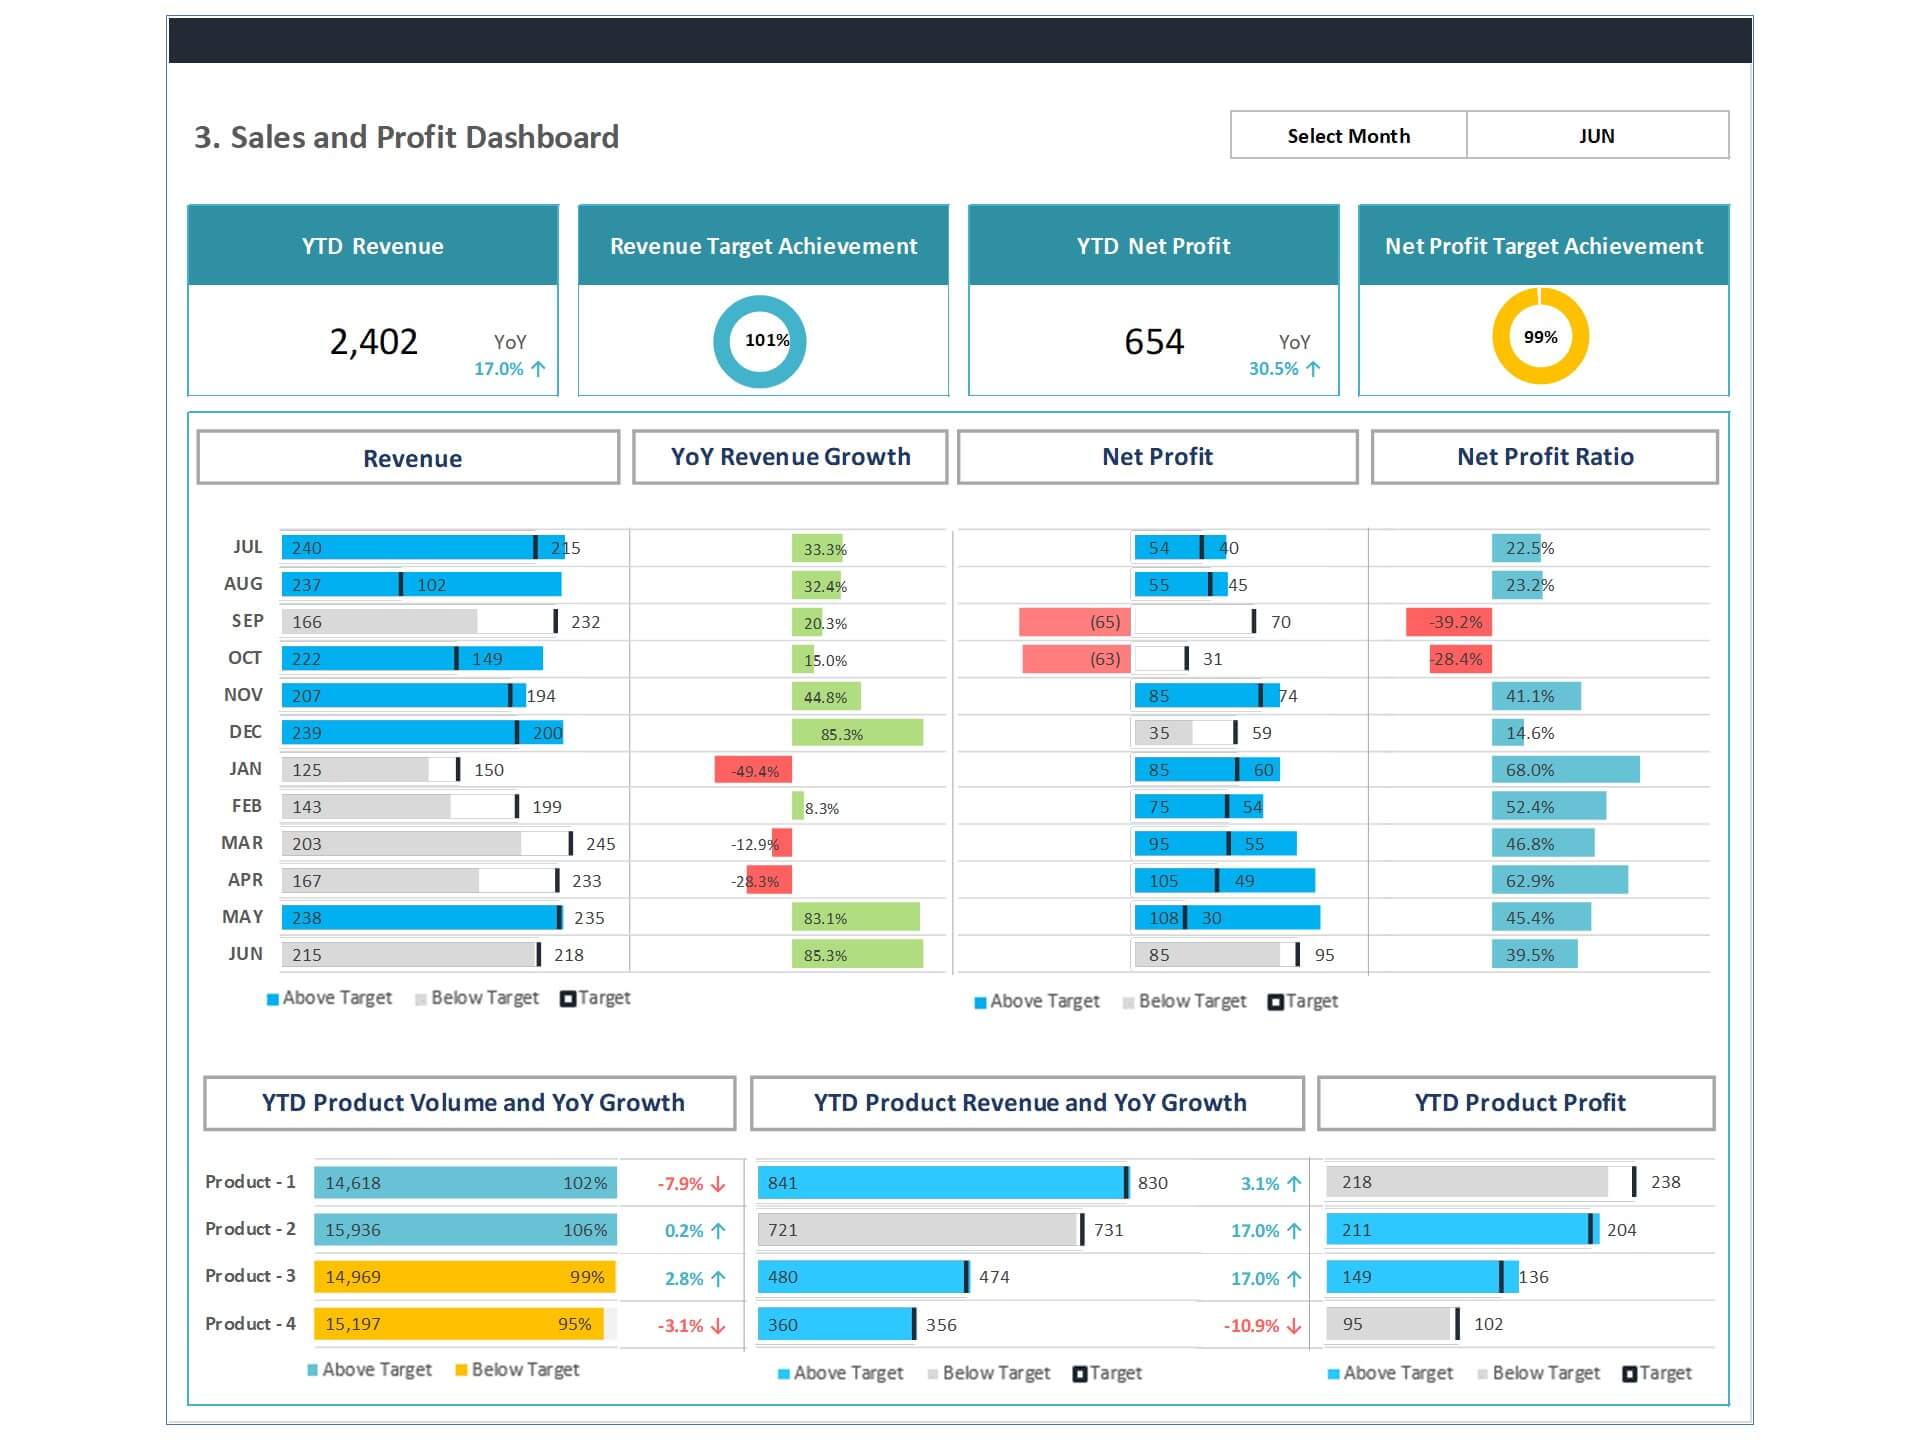The image size is (1920, 1440).
Task: Click Product-3 volume up arrow at 2.8%
Action: (x=718, y=1279)
